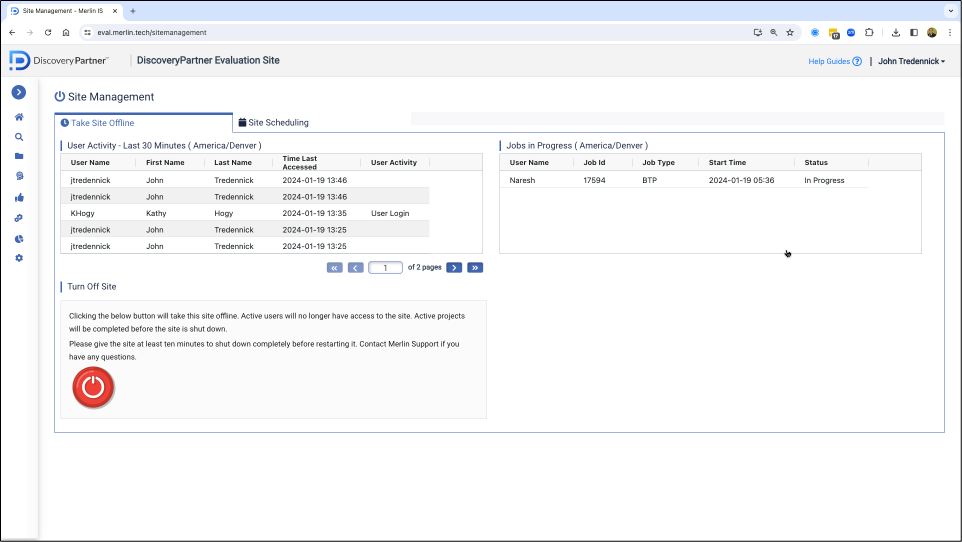
Task: Click the link chain icon in the sidebar
Action: point(19,218)
